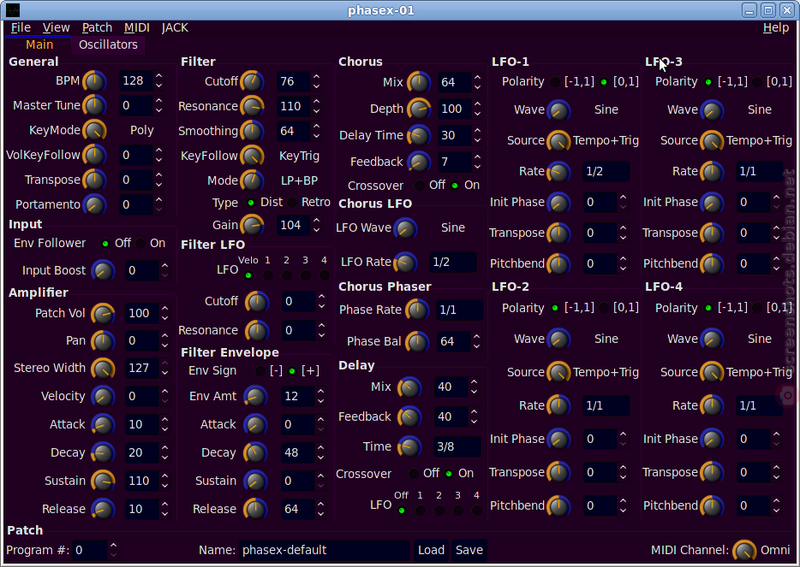Click the Delay Time knob showing 3/8
This screenshot has width=800, height=567.
(409, 447)
